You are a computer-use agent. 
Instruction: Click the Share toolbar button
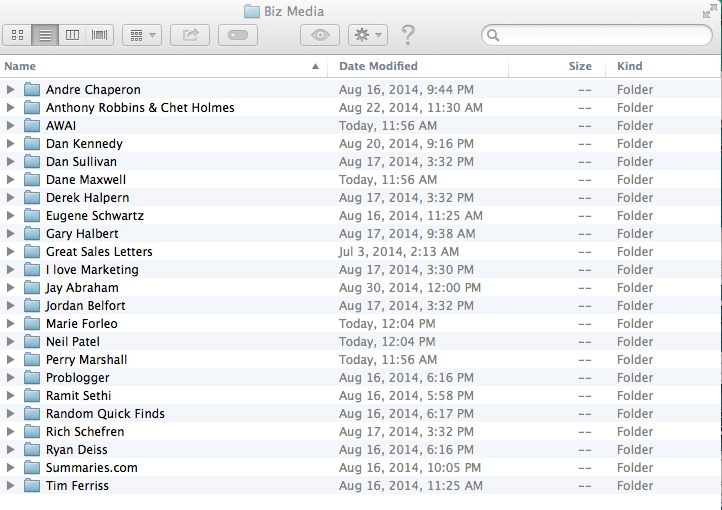190,35
